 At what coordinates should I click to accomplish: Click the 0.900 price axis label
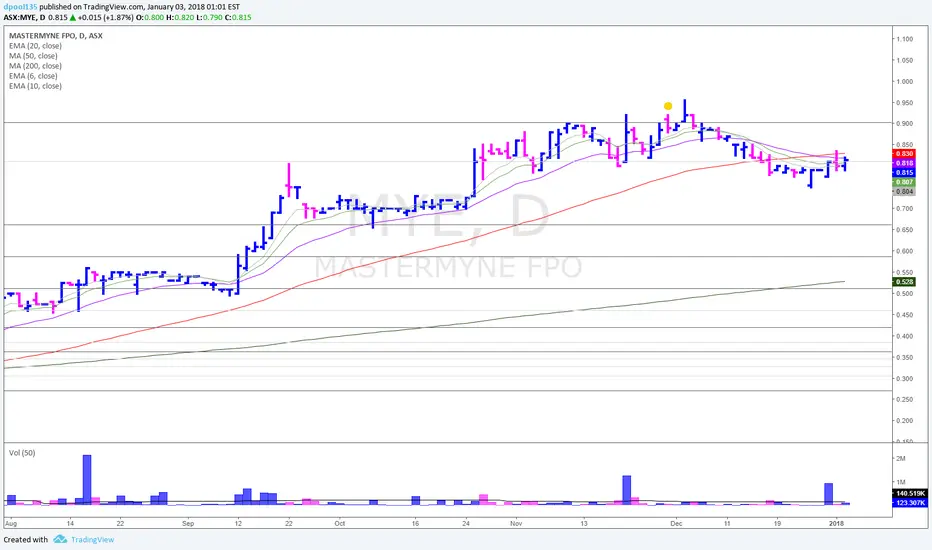tap(905, 124)
